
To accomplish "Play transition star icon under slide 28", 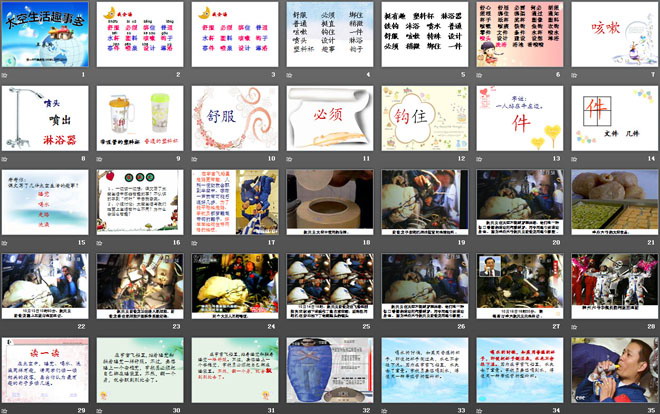I will coord(574,327).
